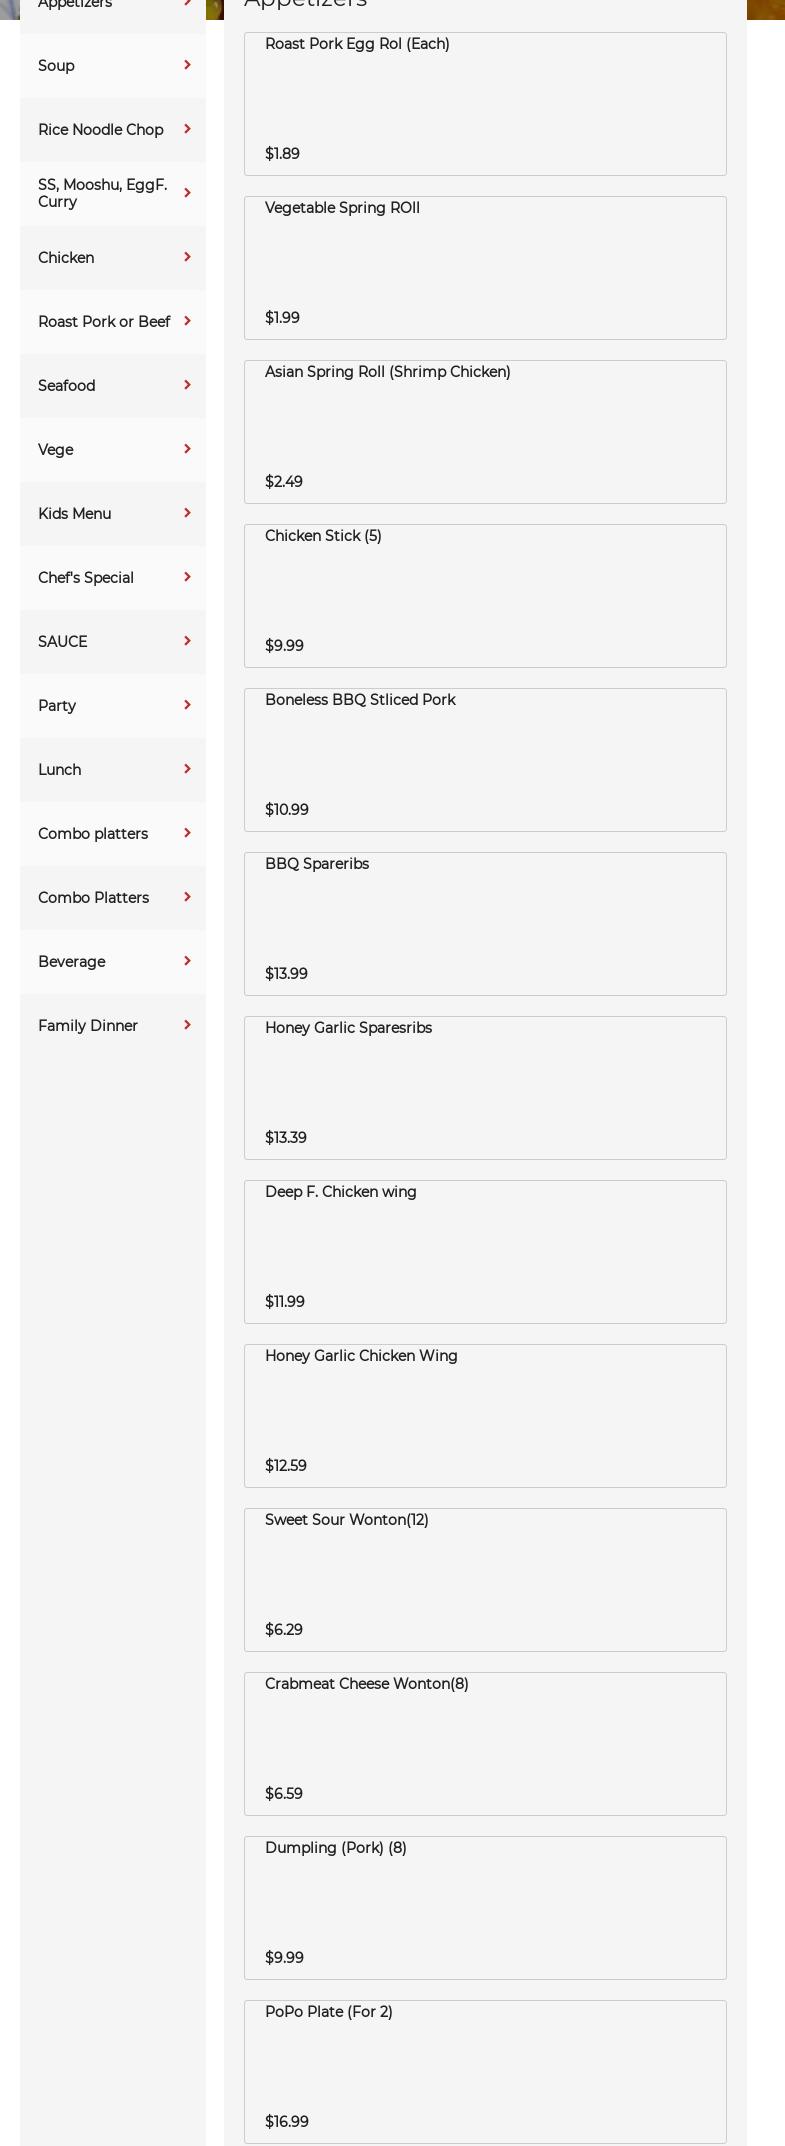Pick the BBQ Spareribs menu item
Image resolution: width=785 pixels, height=2146 pixels.
coord(485,924)
